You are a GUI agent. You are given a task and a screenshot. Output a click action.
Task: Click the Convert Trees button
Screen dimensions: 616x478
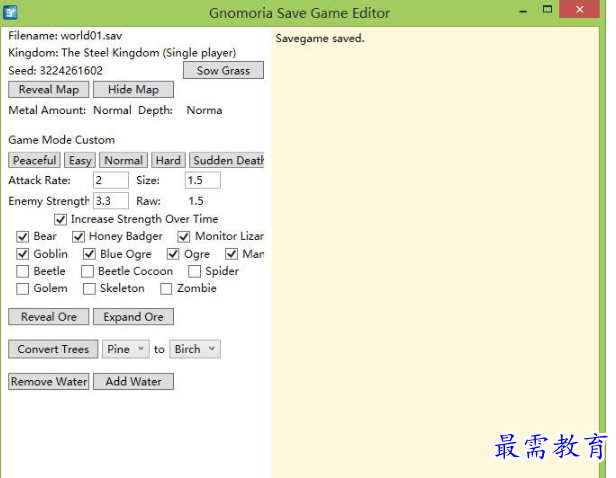[x=53, y=349]
